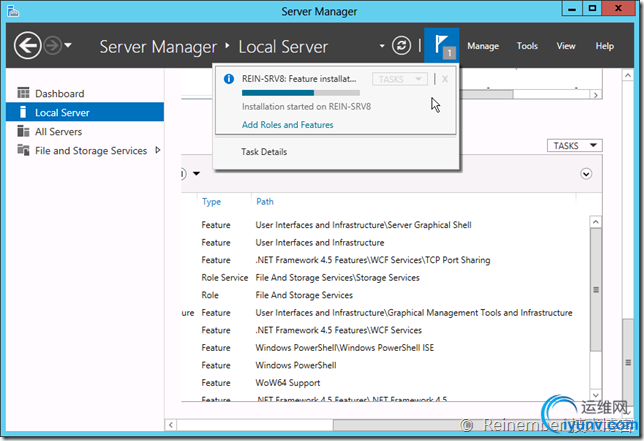This screenshot has width=644, height=441.
Task: Click the All Servers icon
Action: point(23,131)
